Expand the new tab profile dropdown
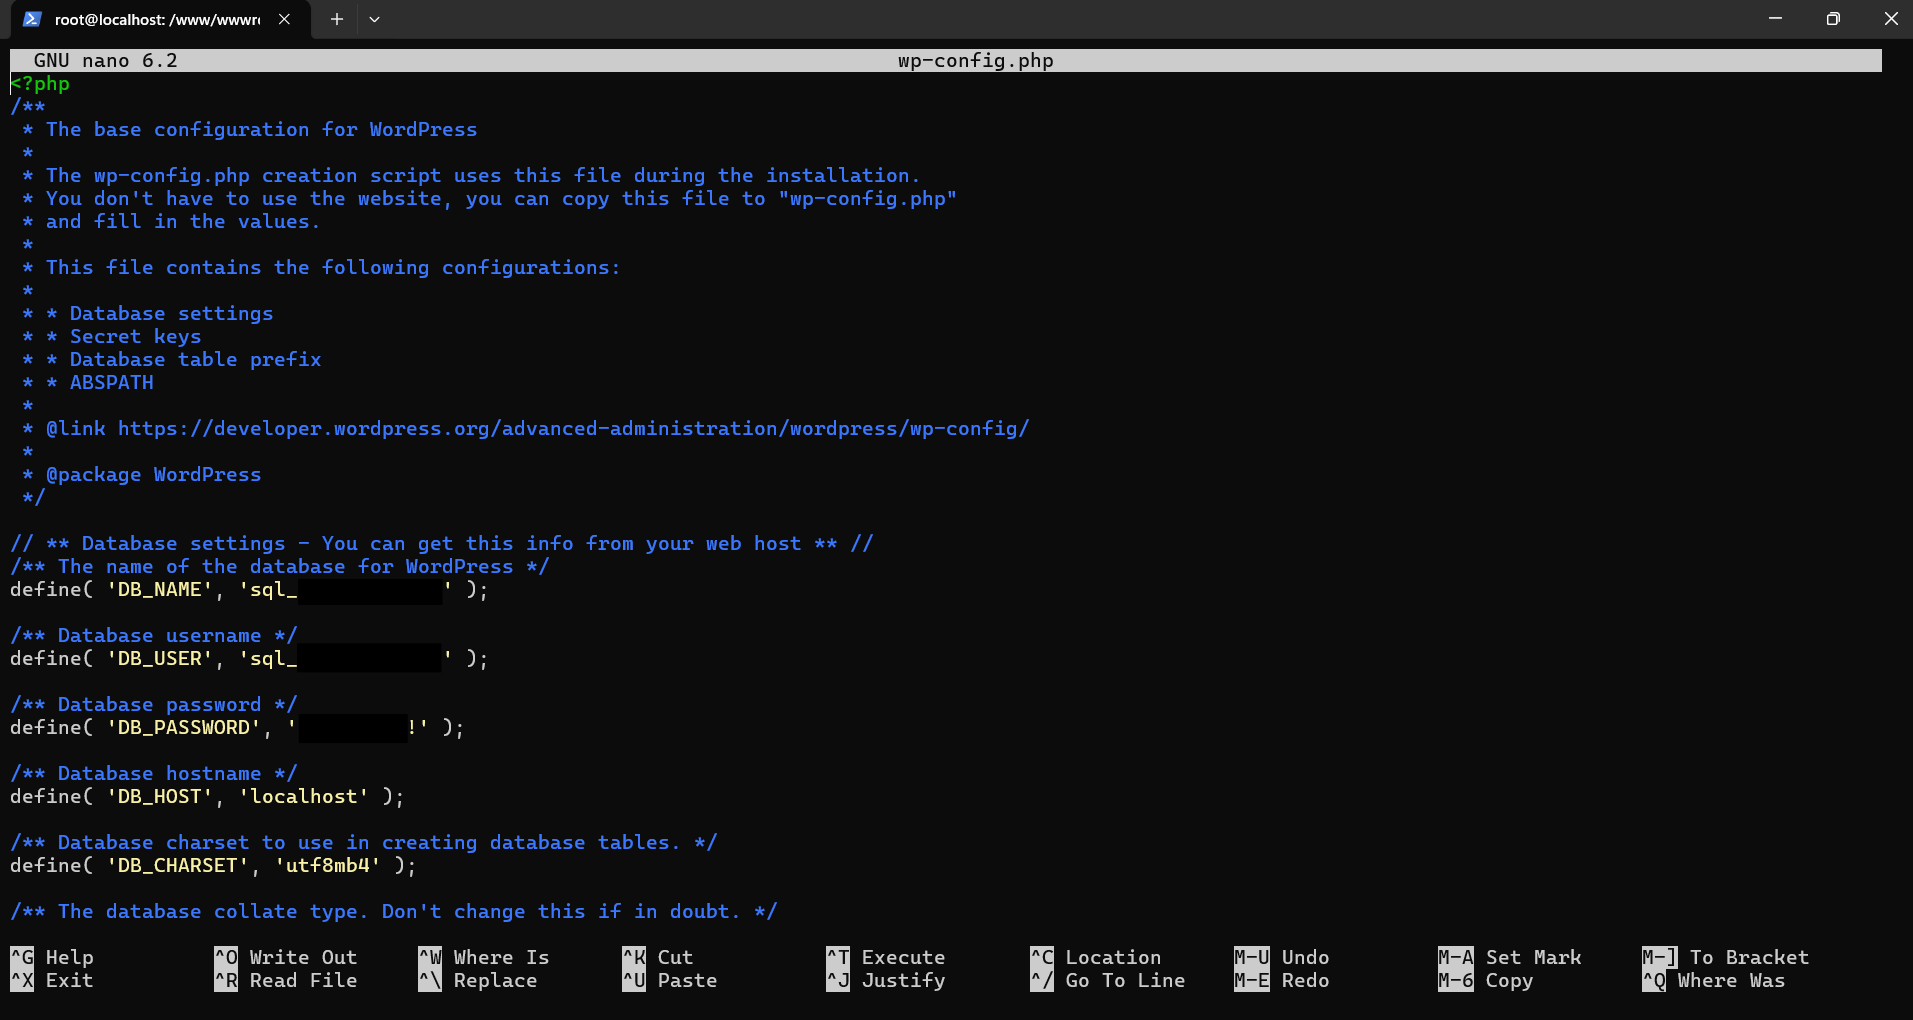The width and height of the screenshot is (1913, 1020). [374, 19]
